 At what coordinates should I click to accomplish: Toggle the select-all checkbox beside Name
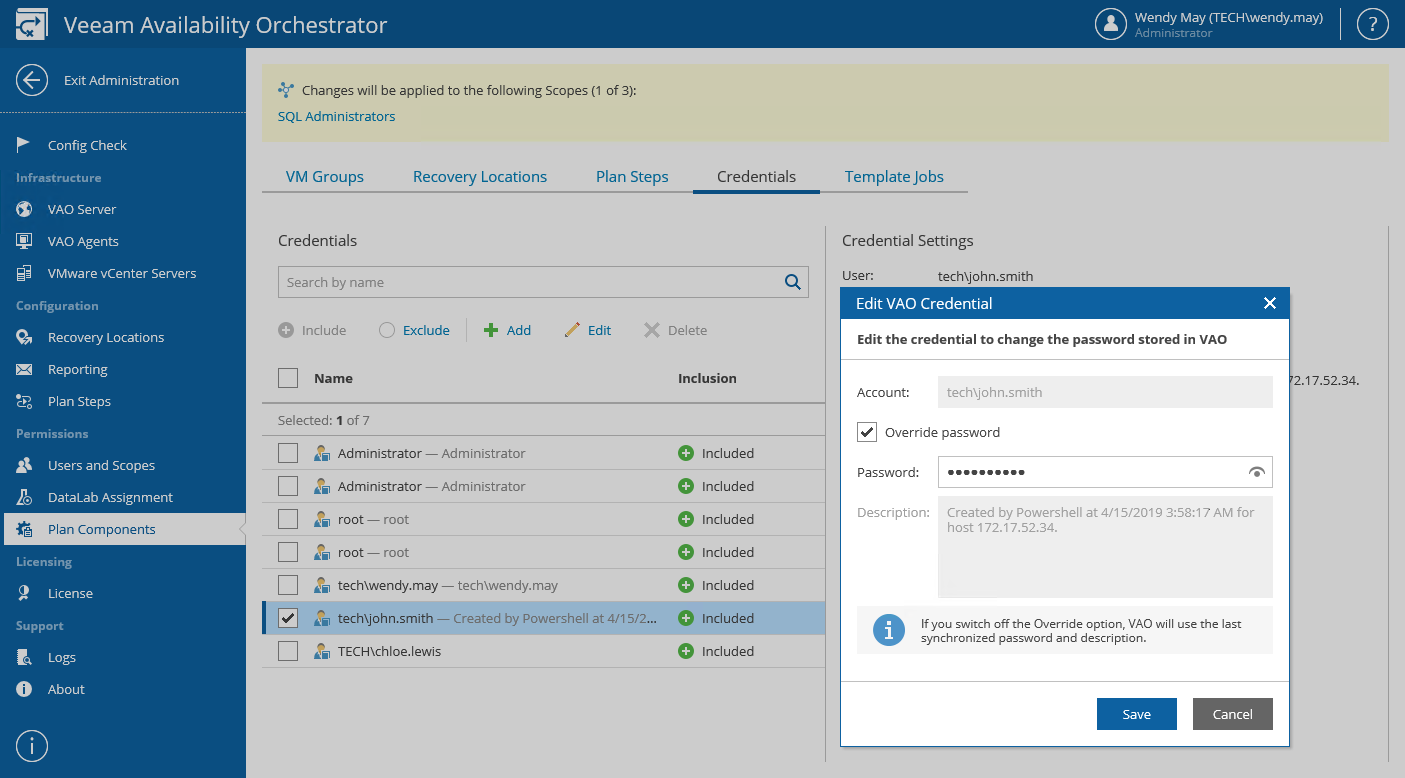pos(288,378)
